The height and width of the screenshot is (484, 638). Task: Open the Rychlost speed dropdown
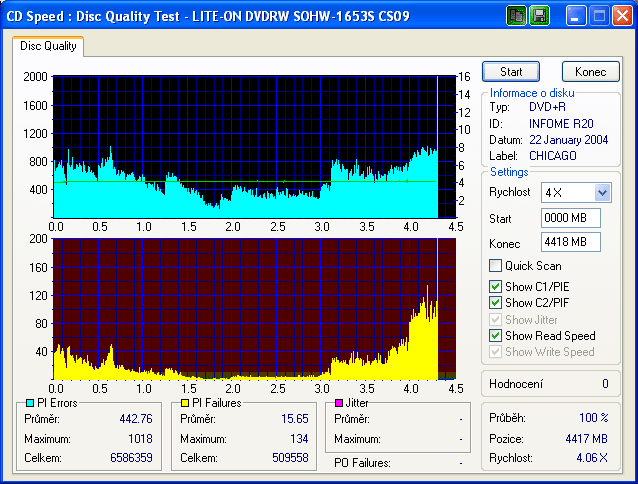pos(602,192)
